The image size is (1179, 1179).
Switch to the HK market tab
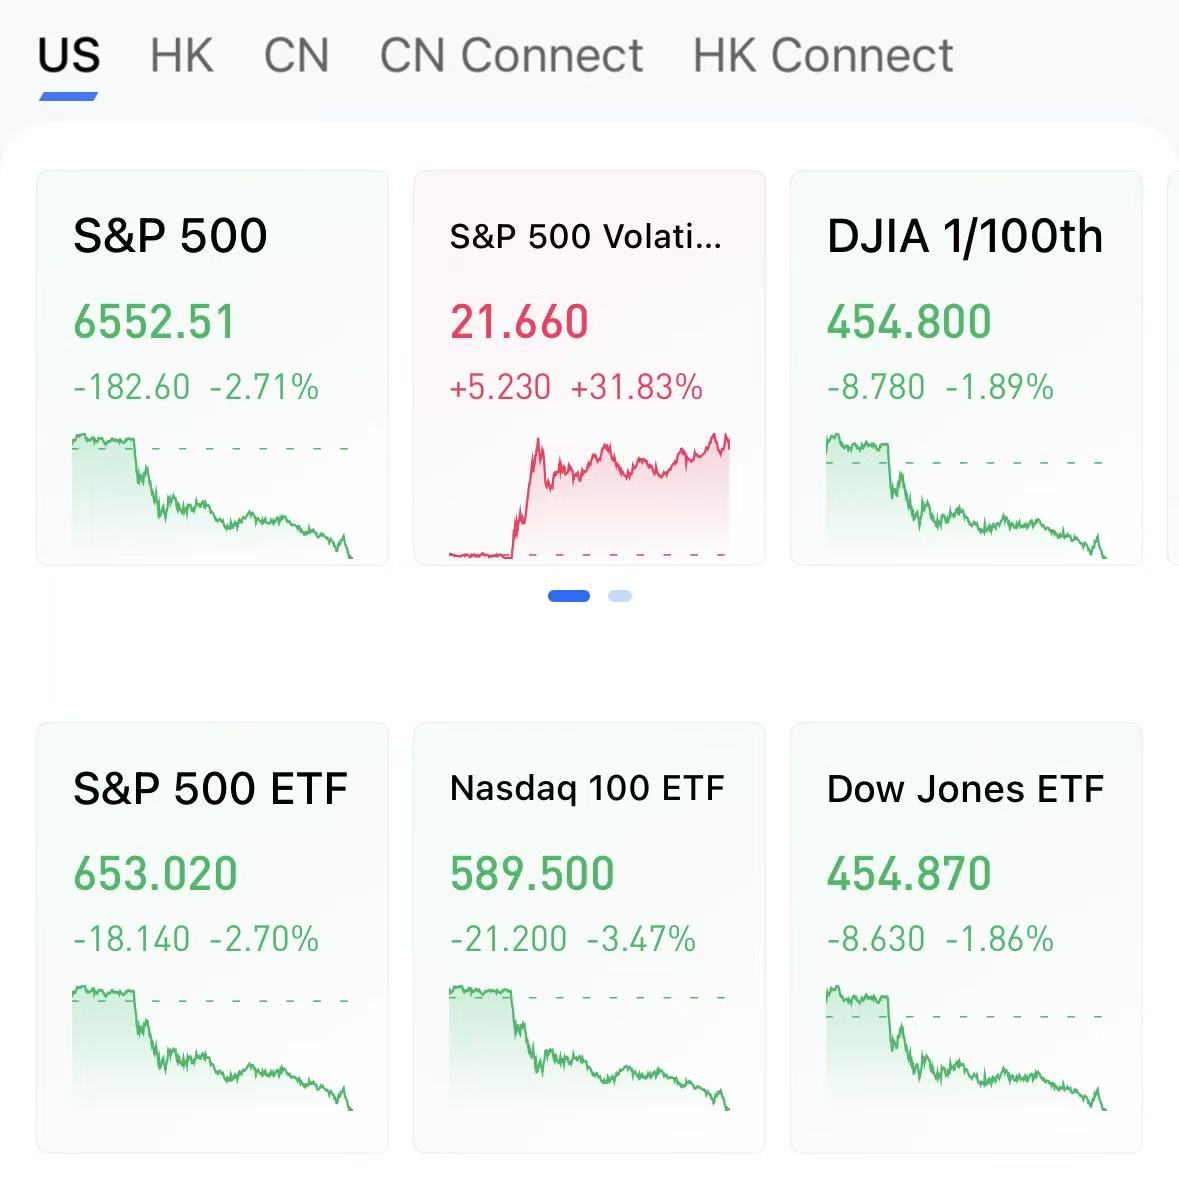tap(181, 55)
